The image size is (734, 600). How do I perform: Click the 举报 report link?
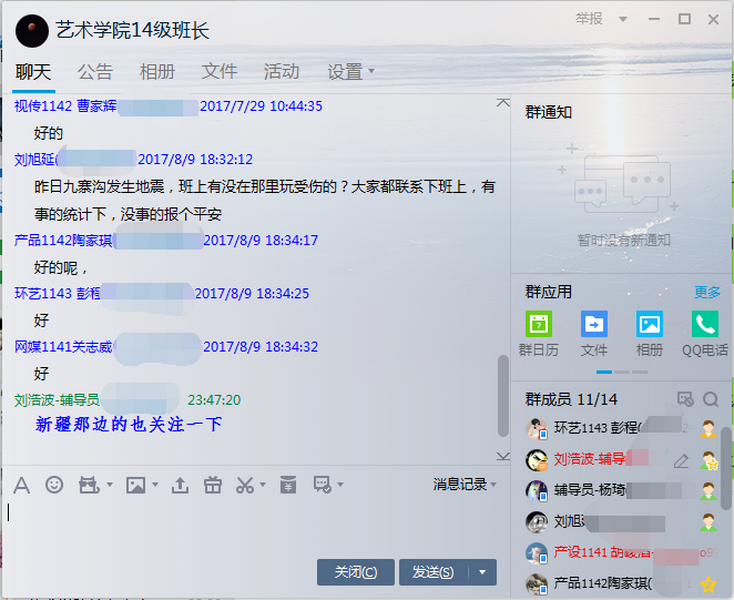[589, 19]
